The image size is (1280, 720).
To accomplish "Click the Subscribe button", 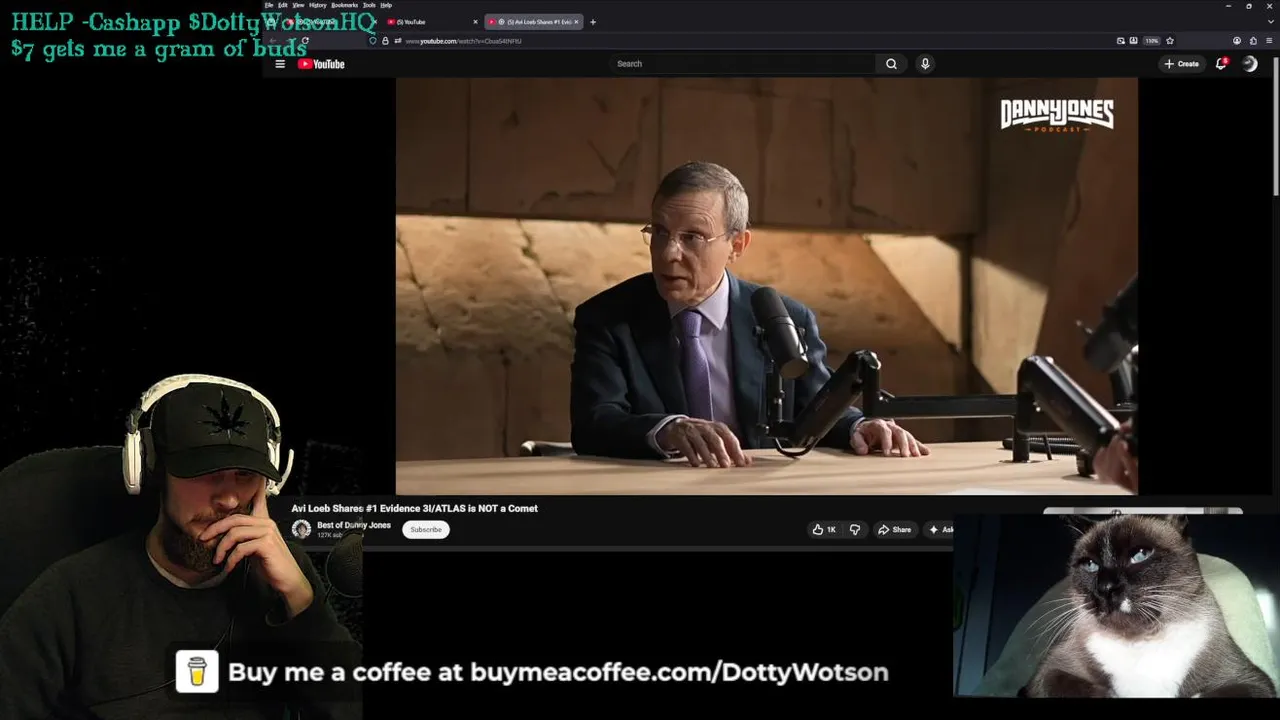I will click(426, 530).
